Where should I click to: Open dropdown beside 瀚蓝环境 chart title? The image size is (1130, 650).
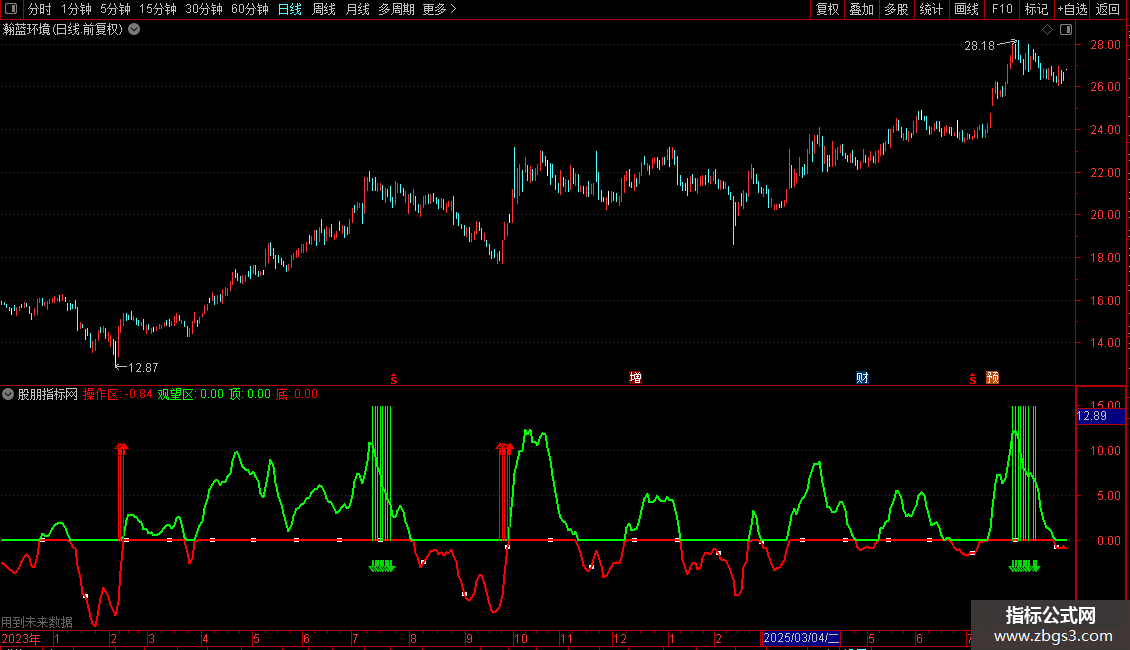coord(134,30)
